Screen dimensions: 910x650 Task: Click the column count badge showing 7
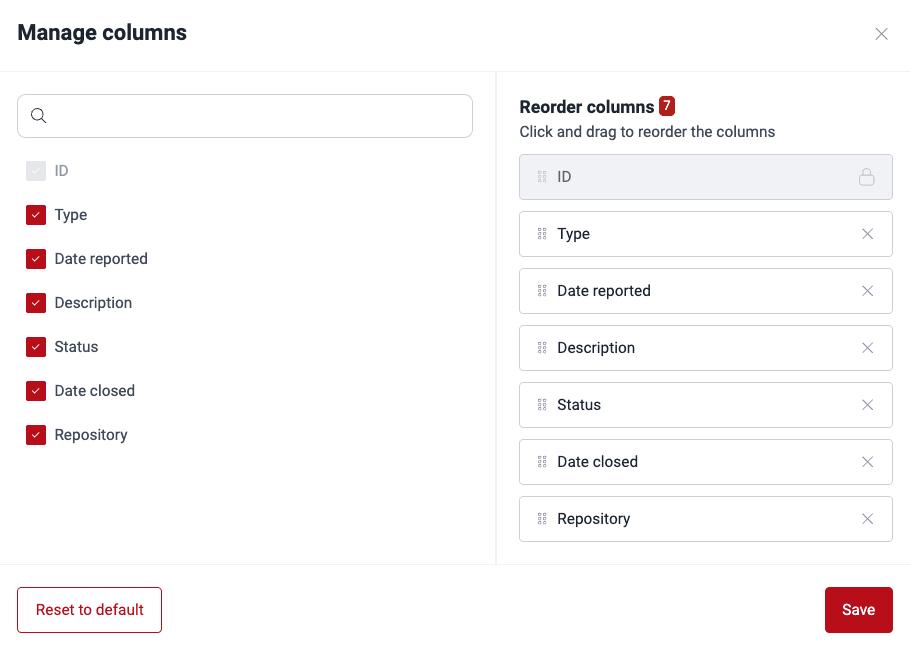(668, 105)
